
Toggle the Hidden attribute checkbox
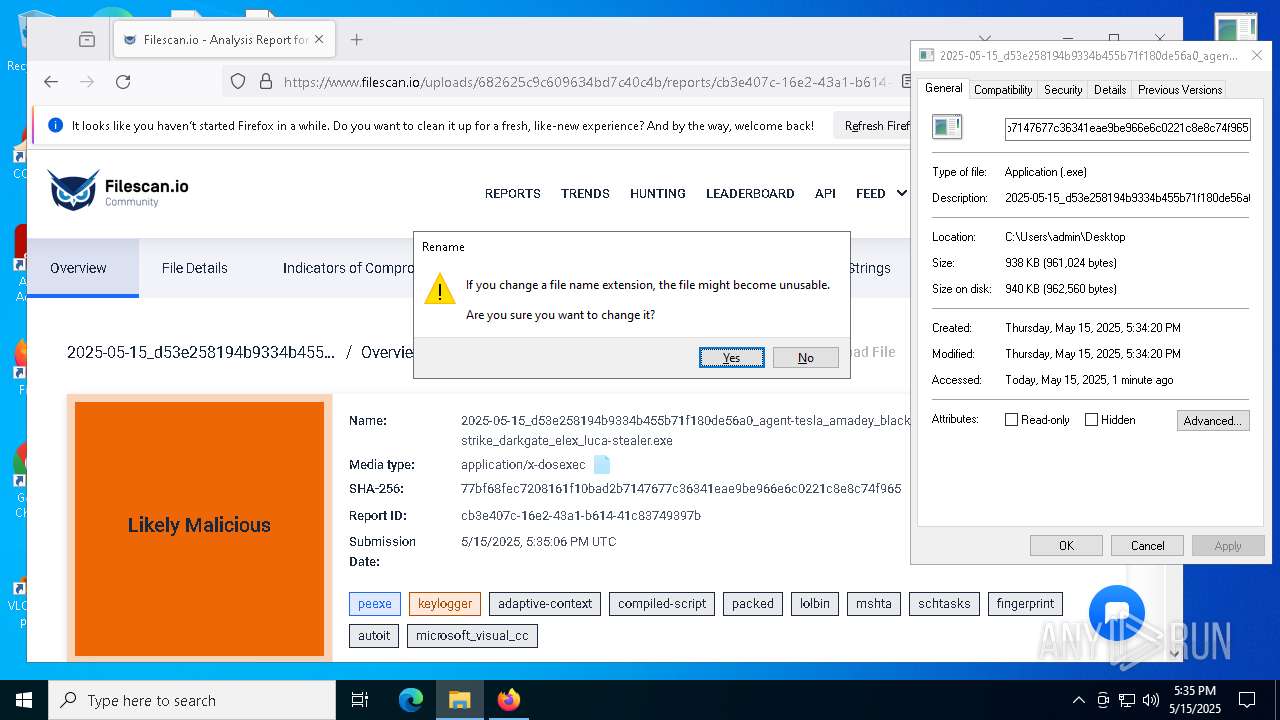coord(1092,420)
